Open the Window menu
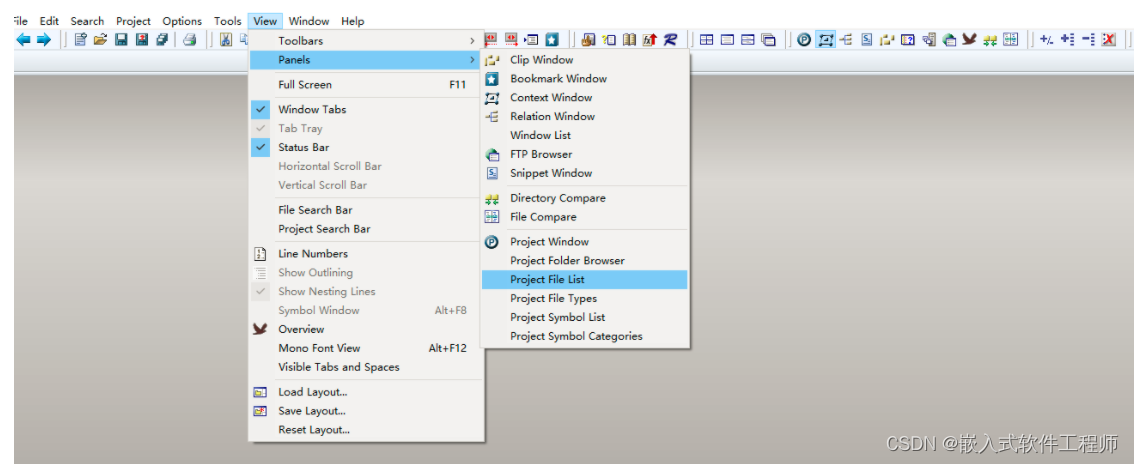Image resolution: width=1134 pixels, height=464 pixels. coord(309,21)
